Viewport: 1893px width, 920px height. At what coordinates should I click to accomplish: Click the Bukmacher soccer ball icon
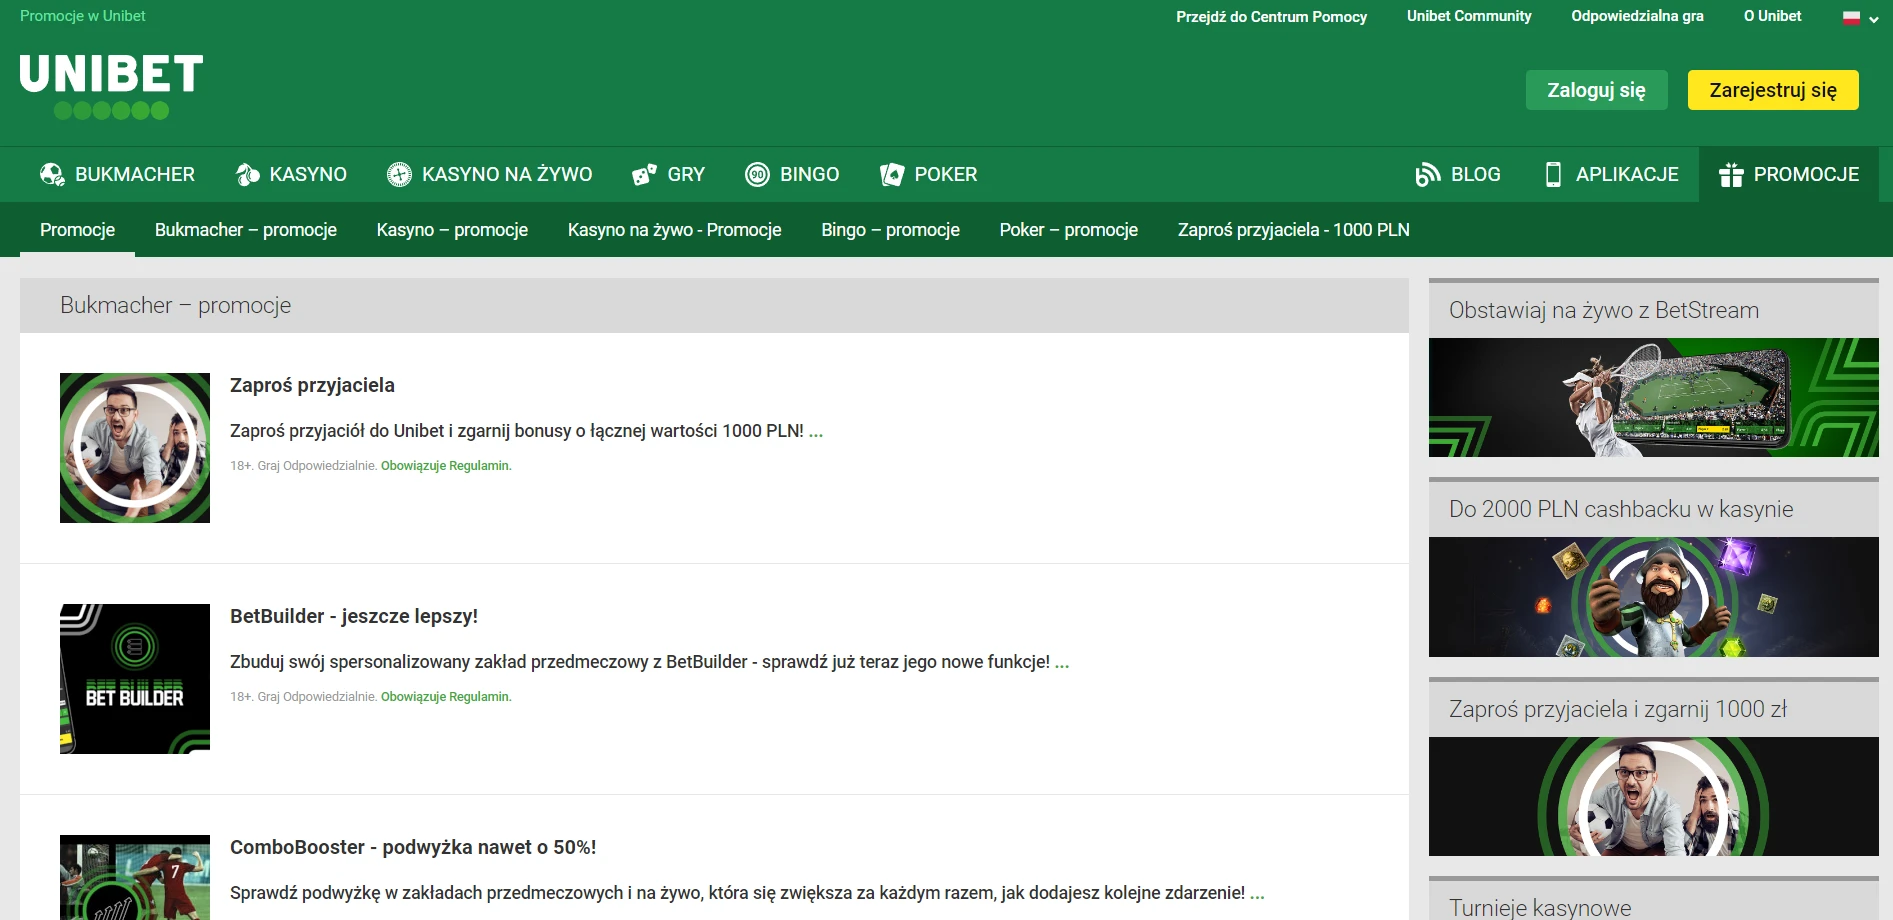click(x=52, y=175)
